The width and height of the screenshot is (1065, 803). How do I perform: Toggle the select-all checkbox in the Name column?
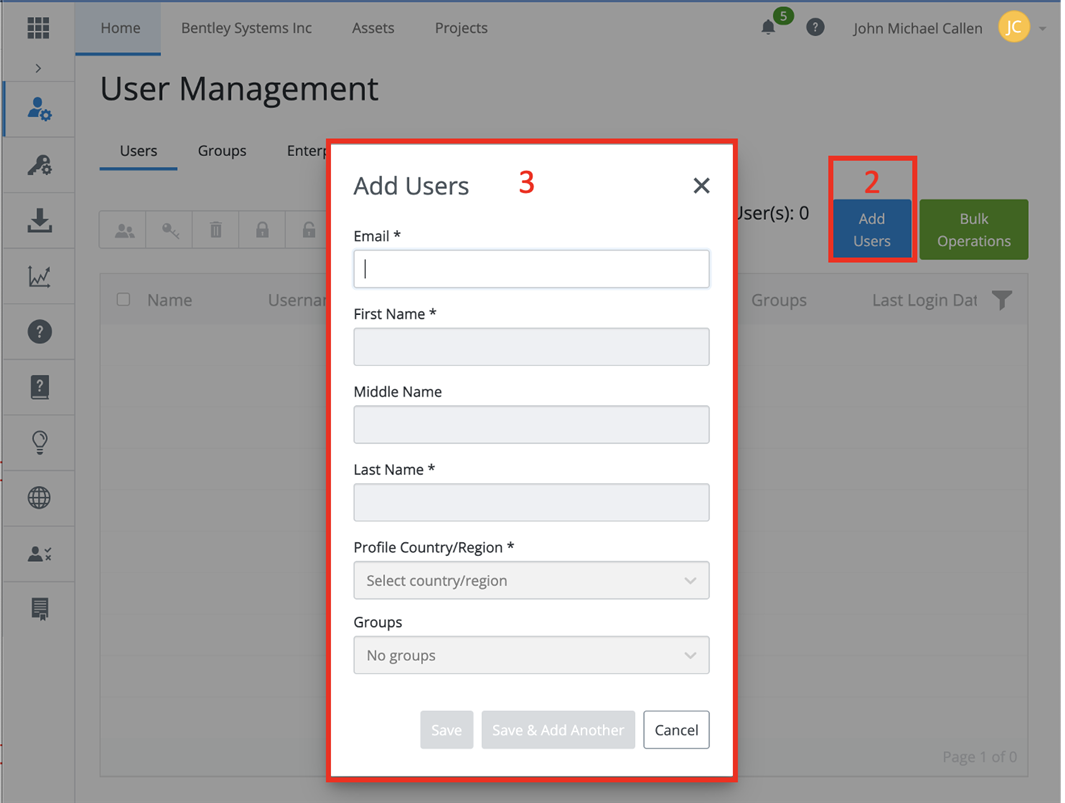(x=123, y=299)
